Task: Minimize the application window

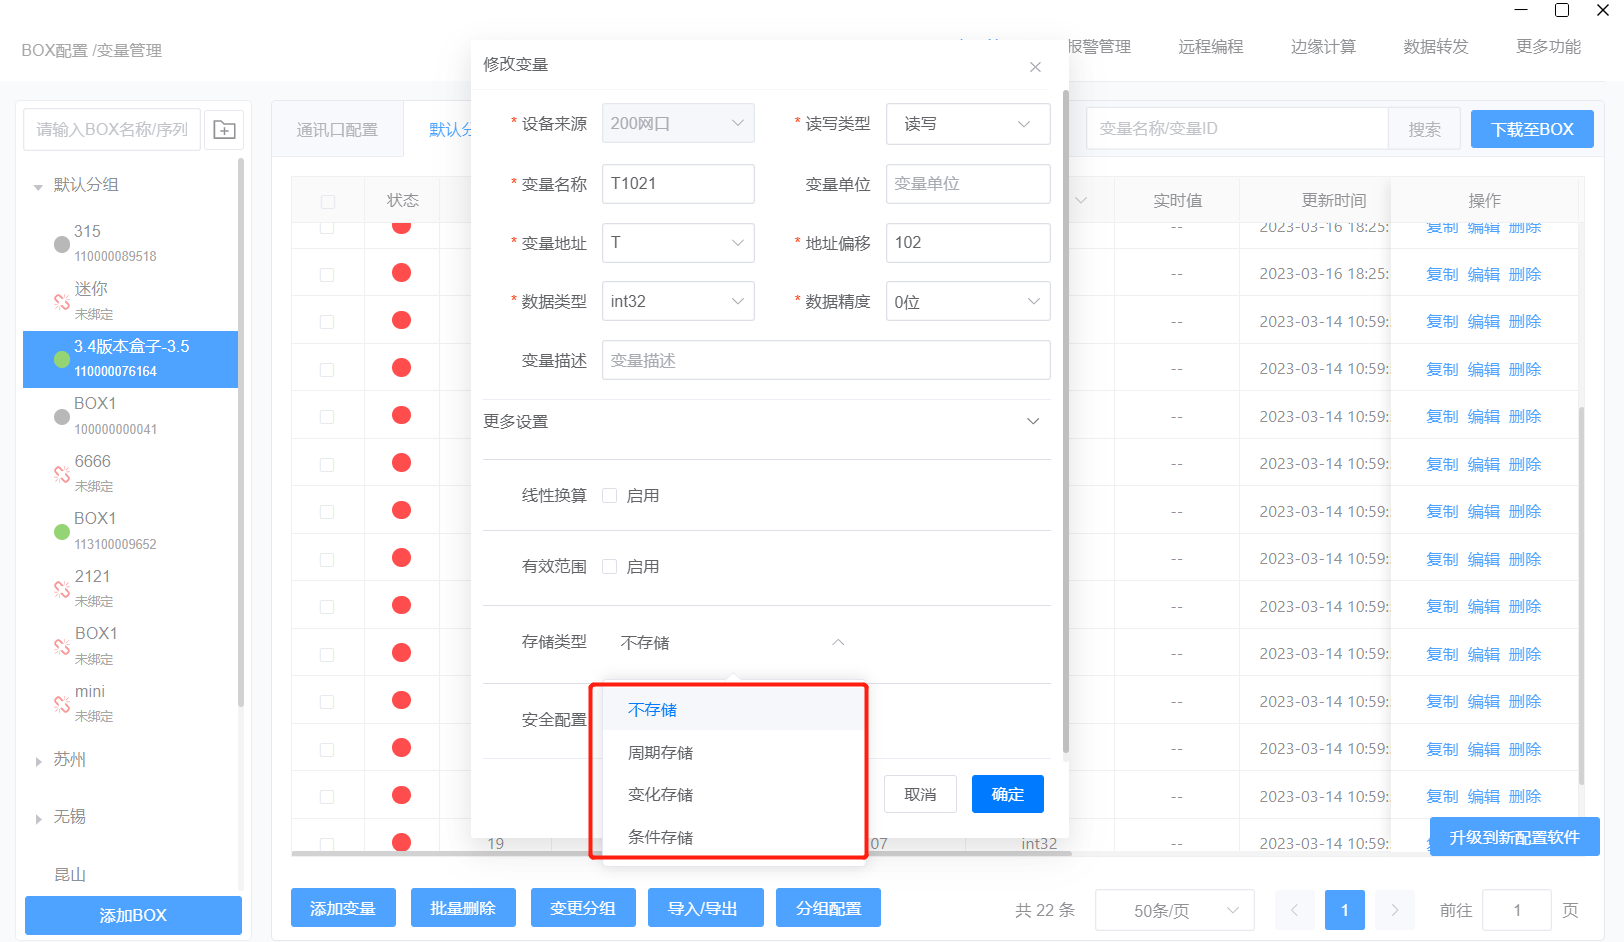Action: point(1521,10)
